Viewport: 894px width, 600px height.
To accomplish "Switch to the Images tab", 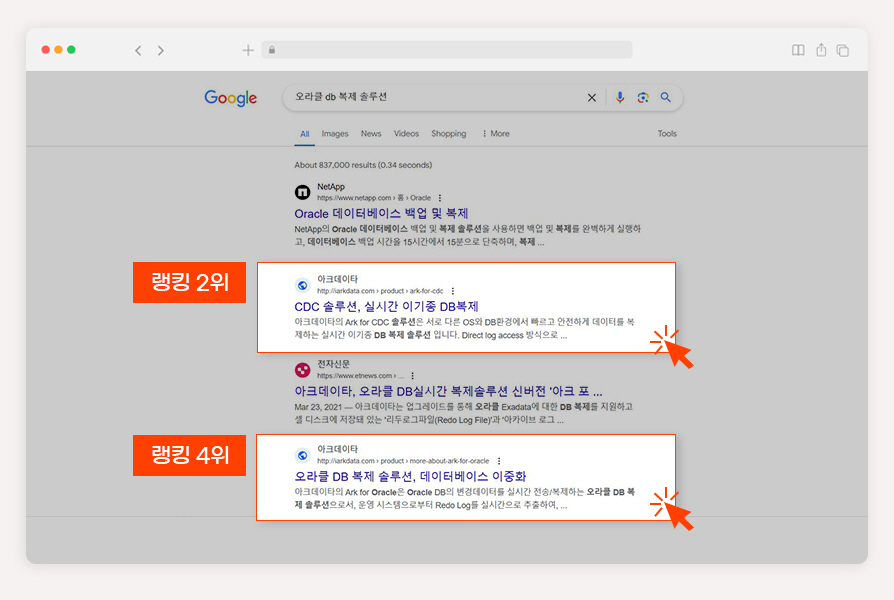I will pos(335,133).
